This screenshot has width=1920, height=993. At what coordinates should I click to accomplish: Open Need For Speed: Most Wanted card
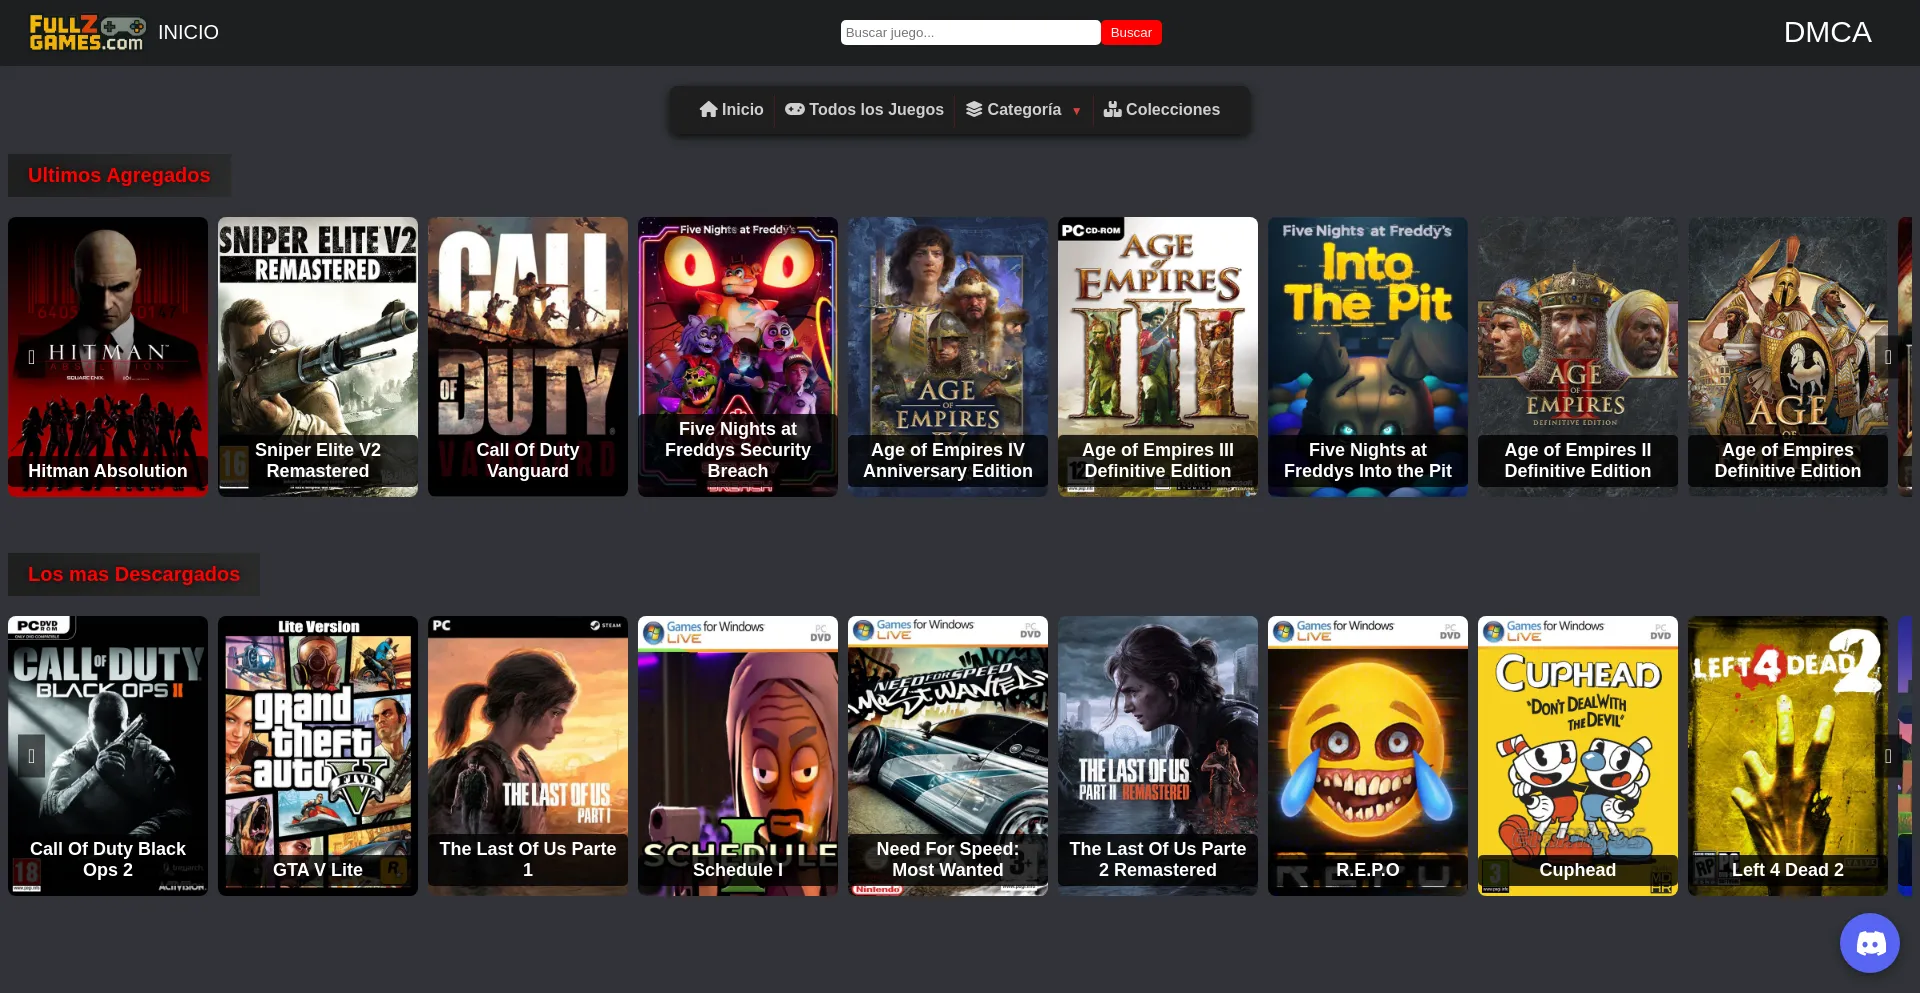(x=948, y=756)
